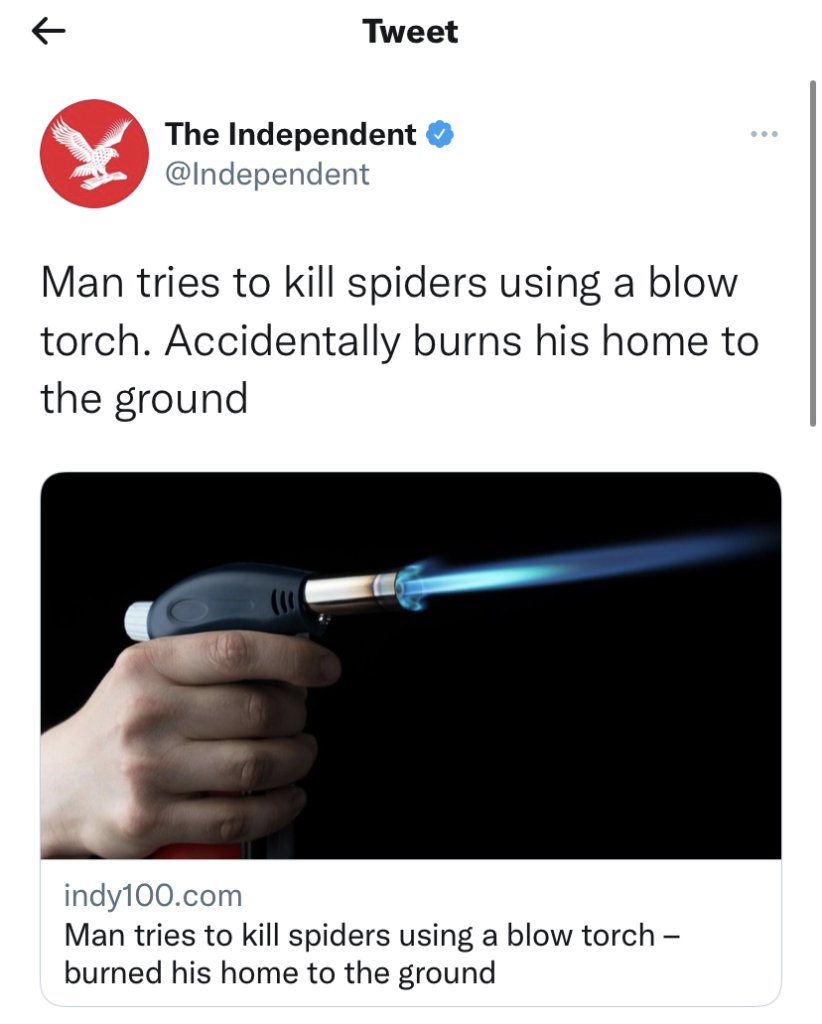Open The Independent display name
This screenshot has height=1024, width=822.
(x=291, y=134)
